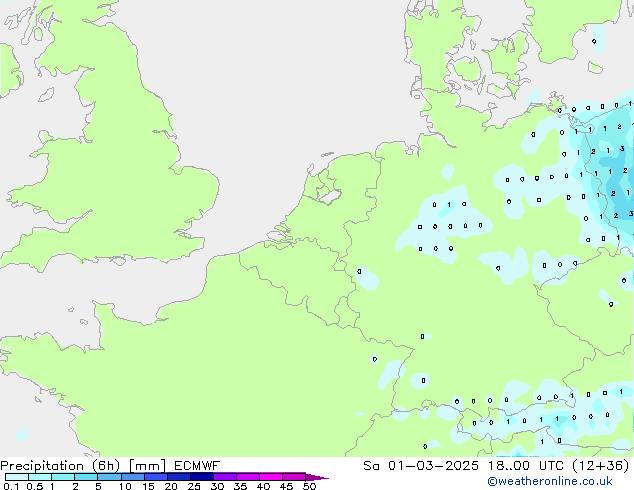Click the date "01-03-2025" text

[x=433, y=466]
